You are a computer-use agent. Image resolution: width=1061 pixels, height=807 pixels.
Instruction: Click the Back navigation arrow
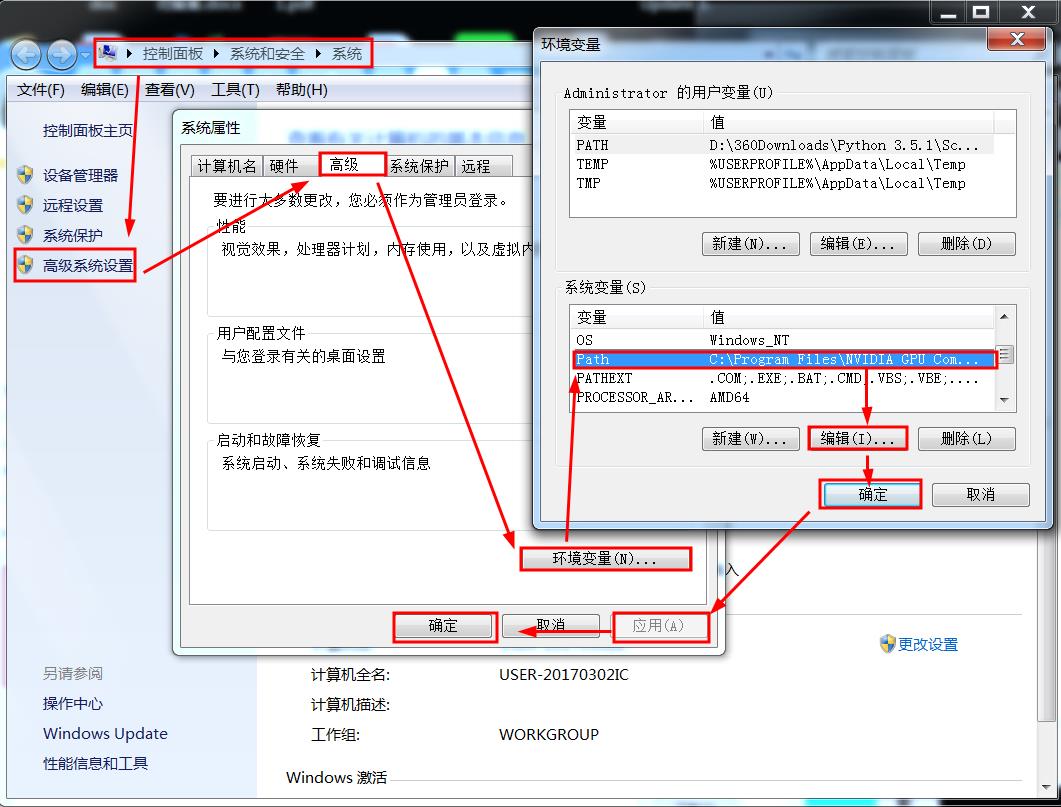pos(26,55)
